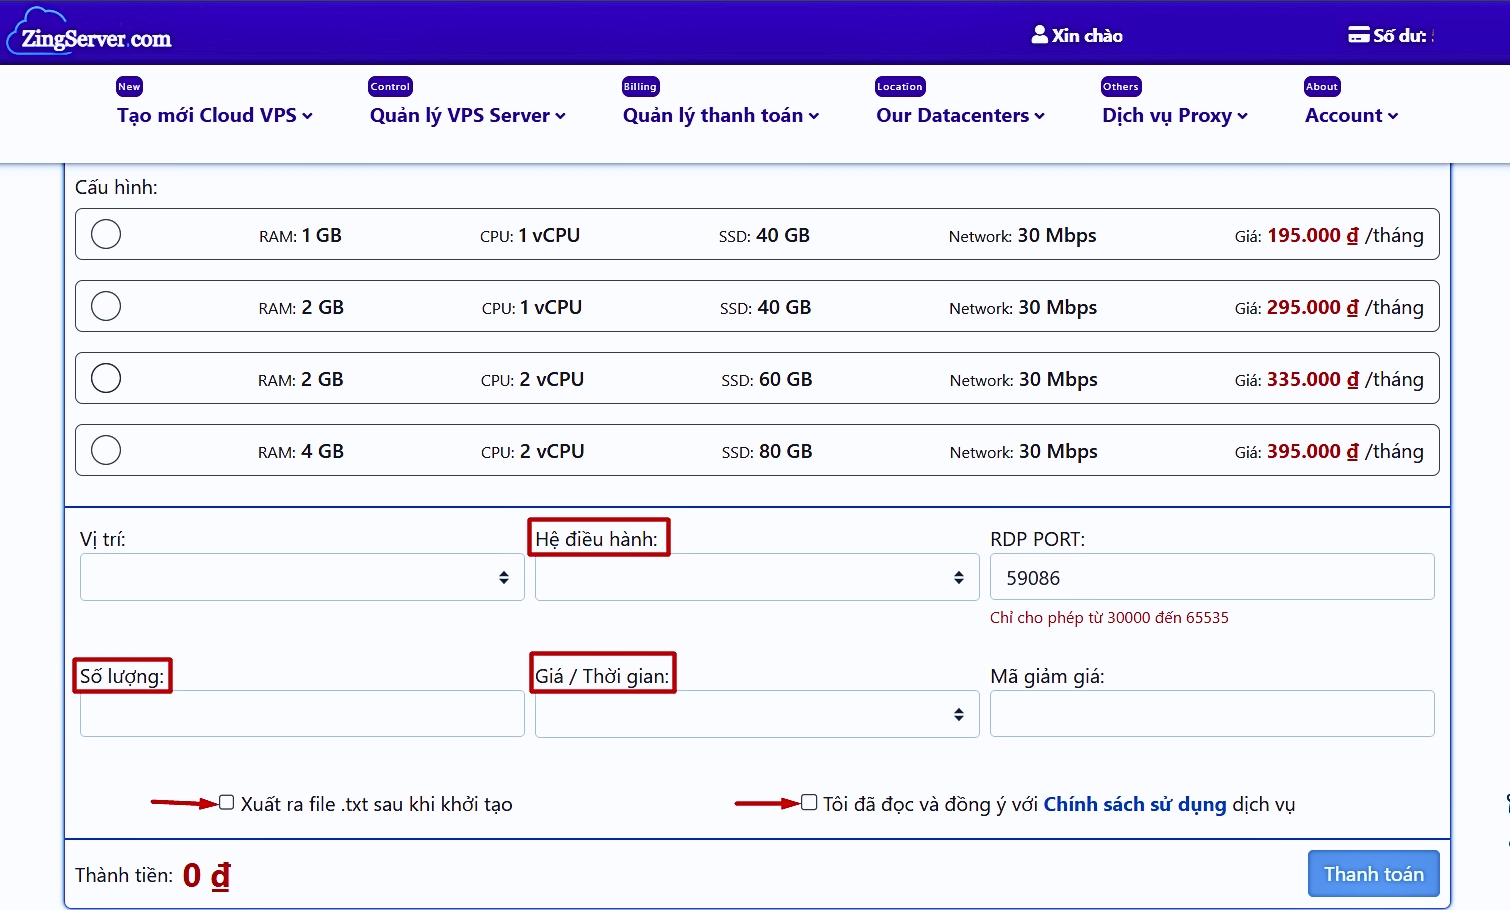Expand the Quản lý thanh toán menu
This screenshot has height=910, width=1510.
721,115
